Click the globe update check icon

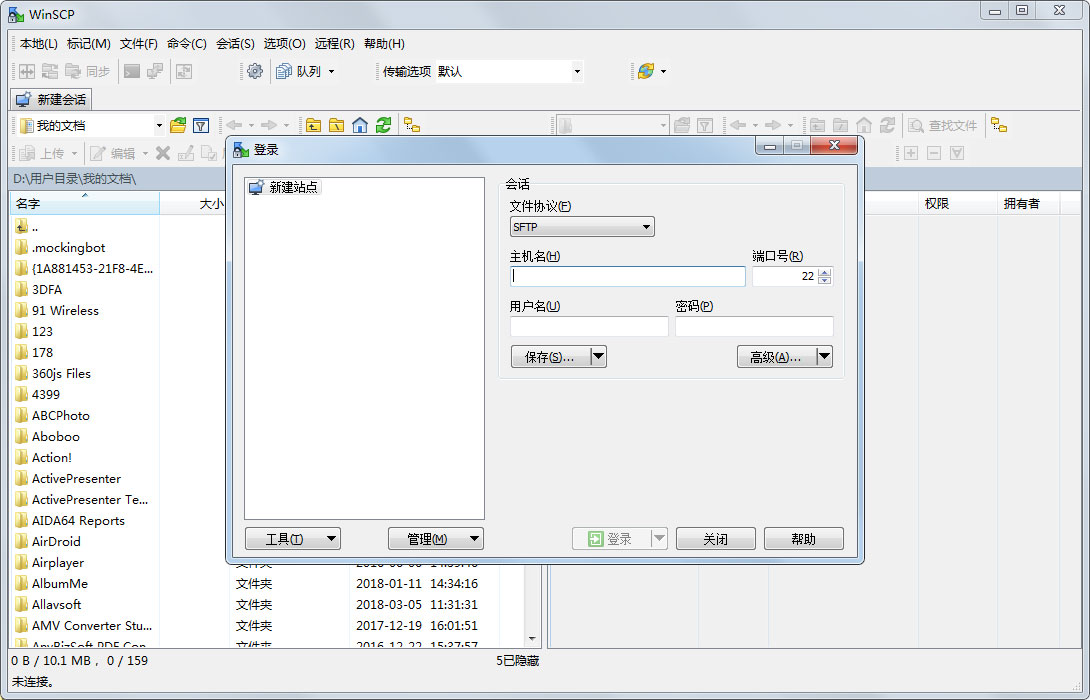coord(646,71)
